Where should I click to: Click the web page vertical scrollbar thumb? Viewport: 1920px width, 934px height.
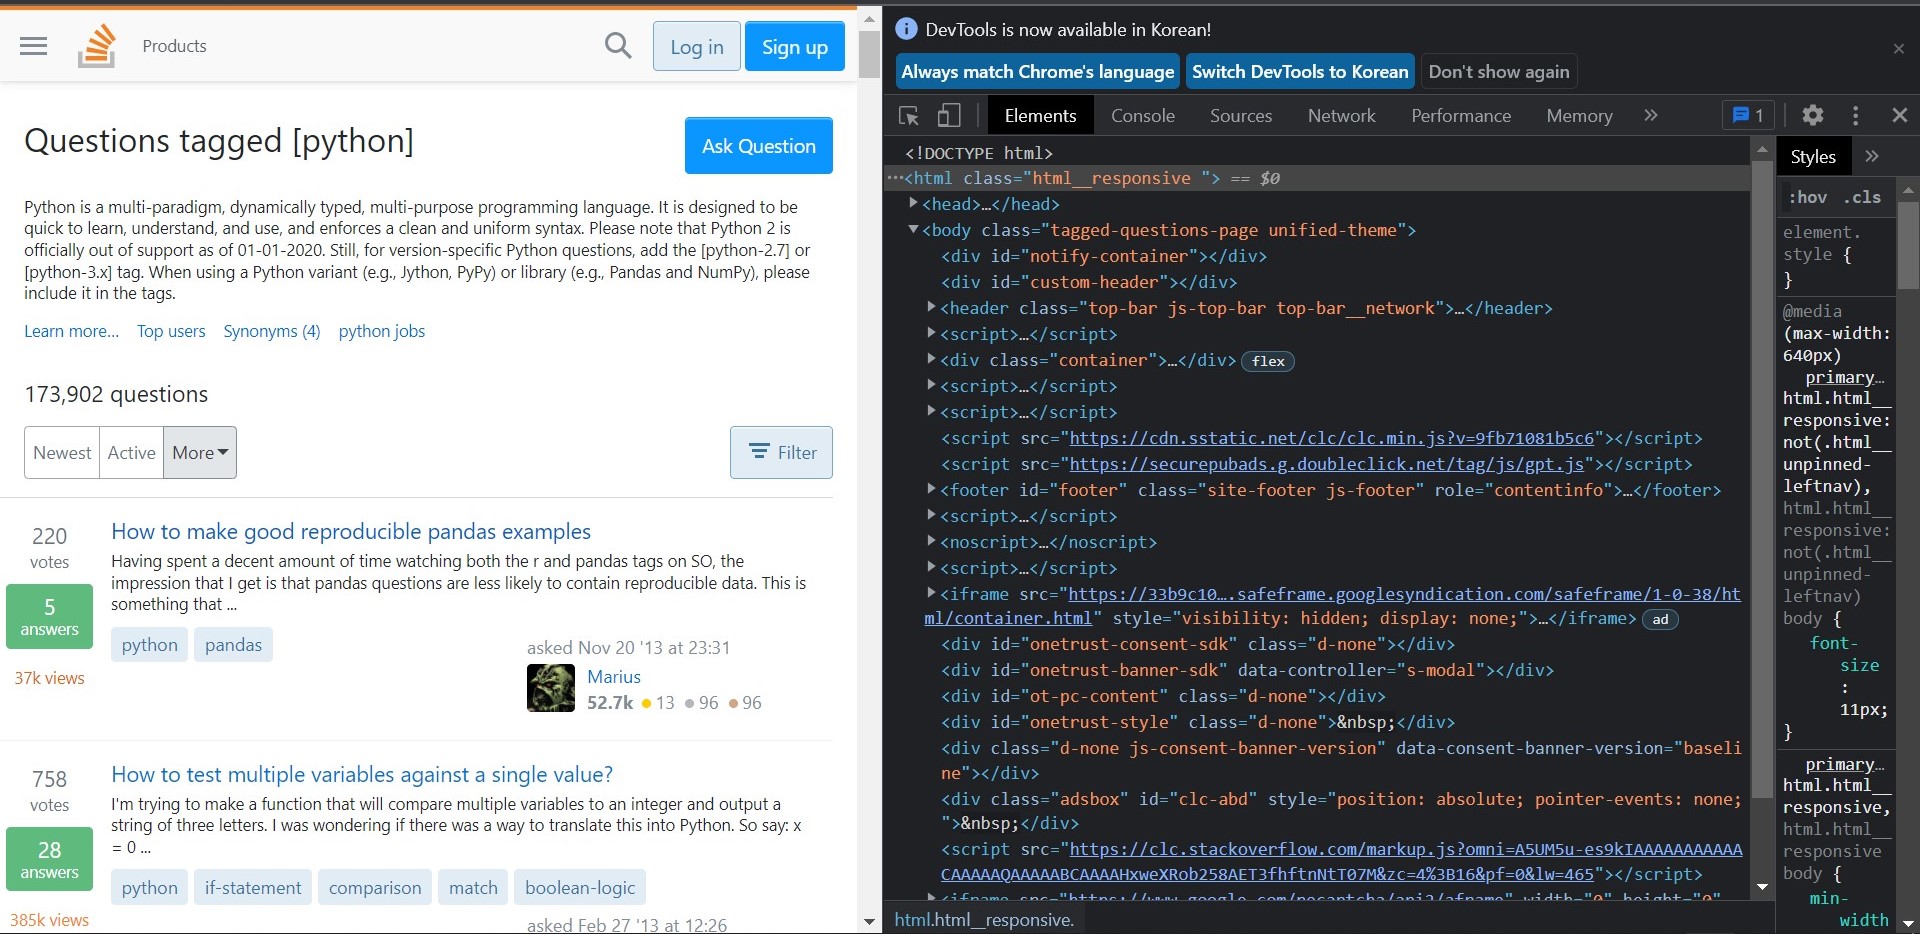tap(869, 55)
